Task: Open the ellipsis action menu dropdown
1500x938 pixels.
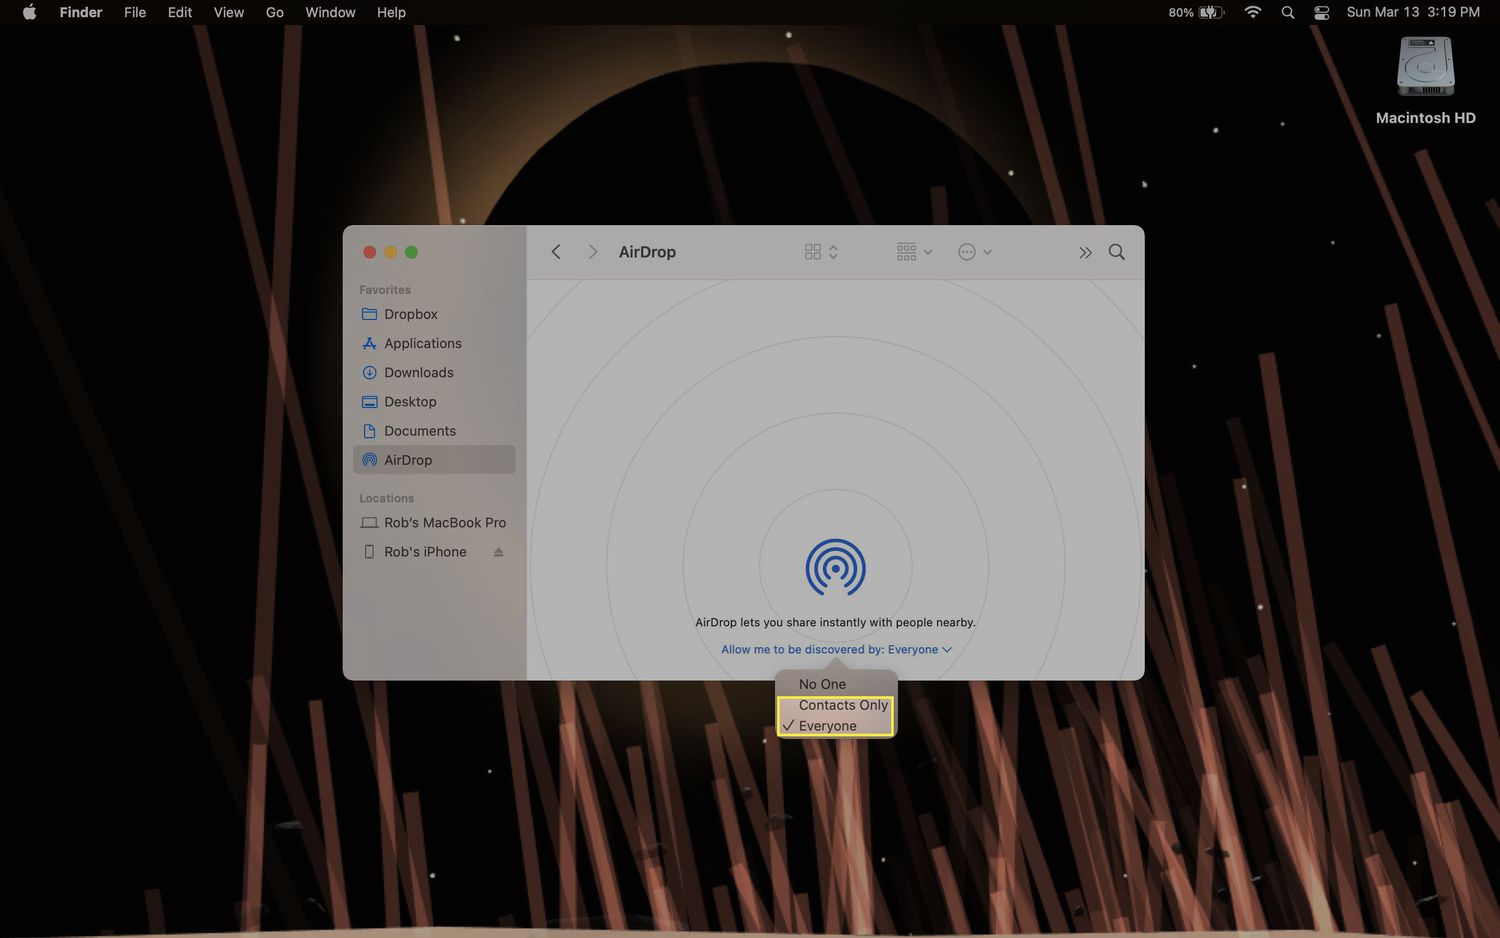Action: (x=974, y=252)
